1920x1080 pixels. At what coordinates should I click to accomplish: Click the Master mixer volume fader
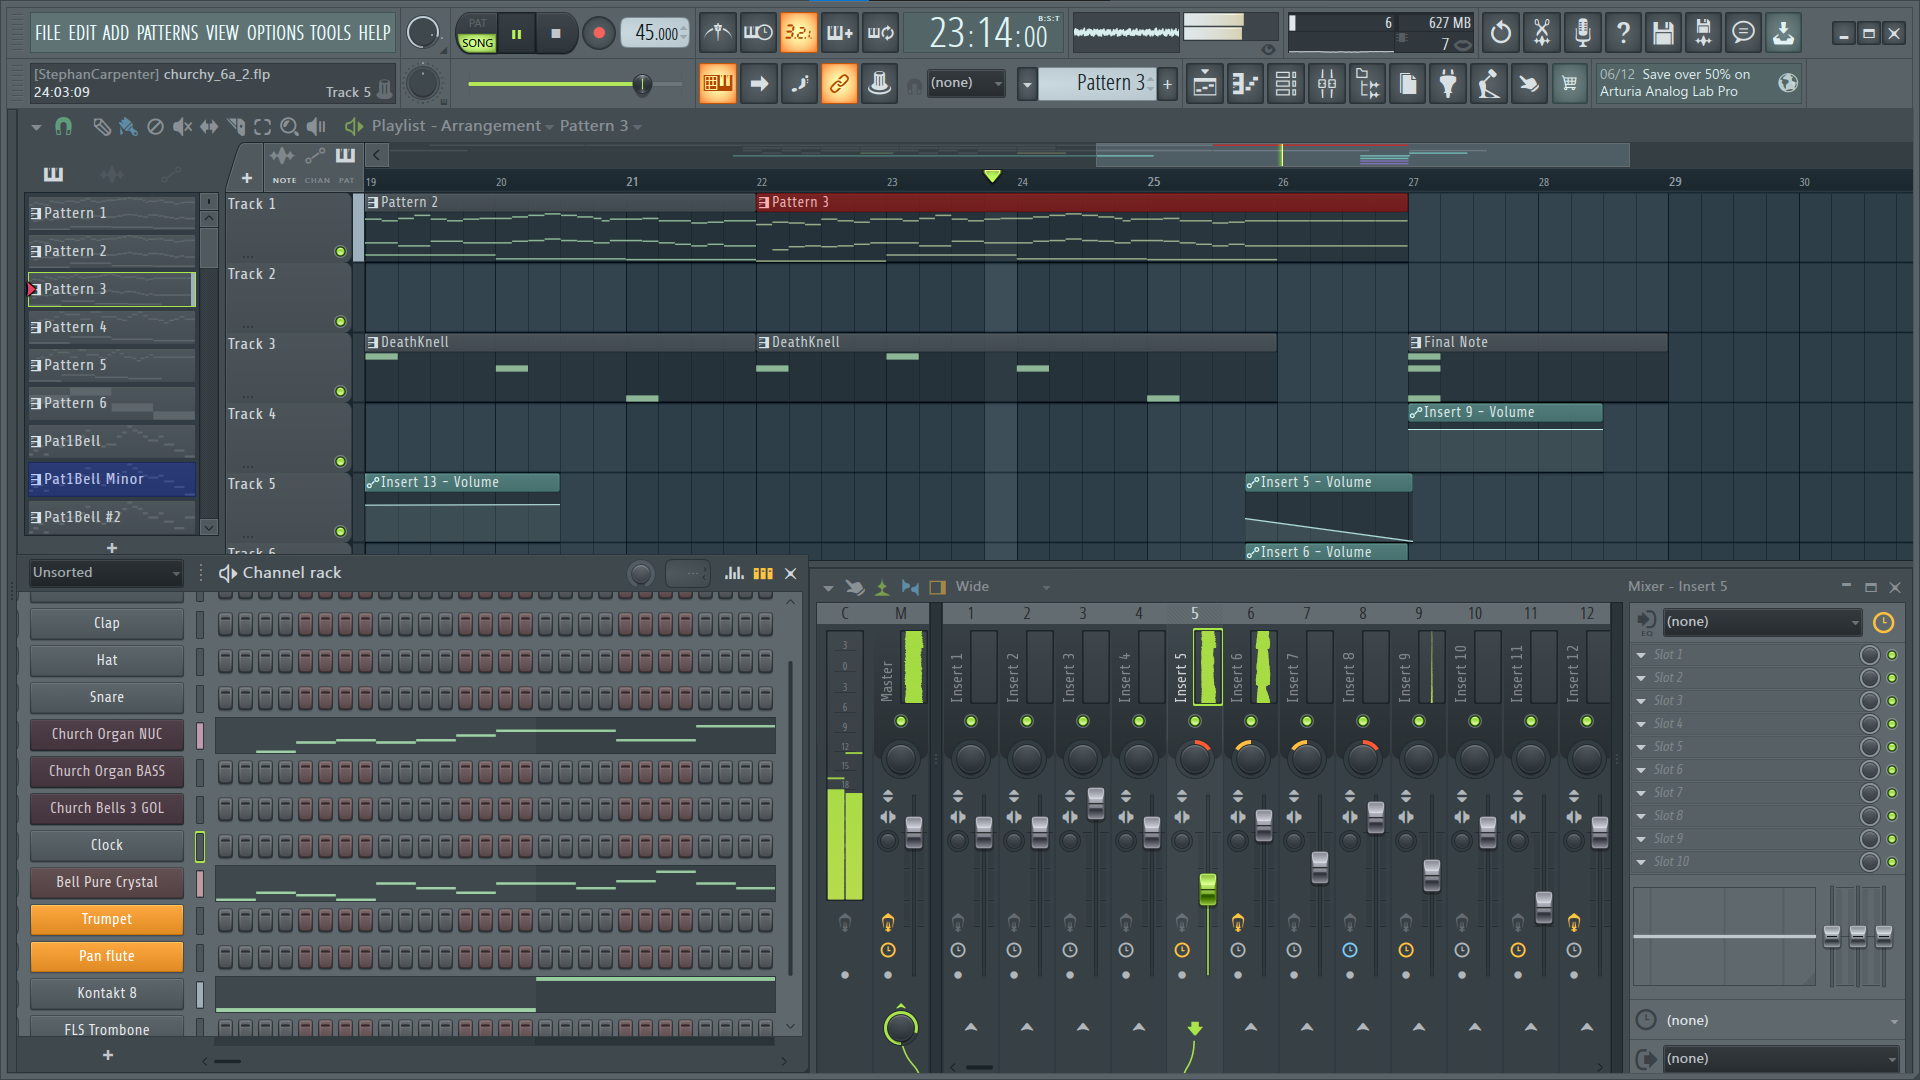914,831
